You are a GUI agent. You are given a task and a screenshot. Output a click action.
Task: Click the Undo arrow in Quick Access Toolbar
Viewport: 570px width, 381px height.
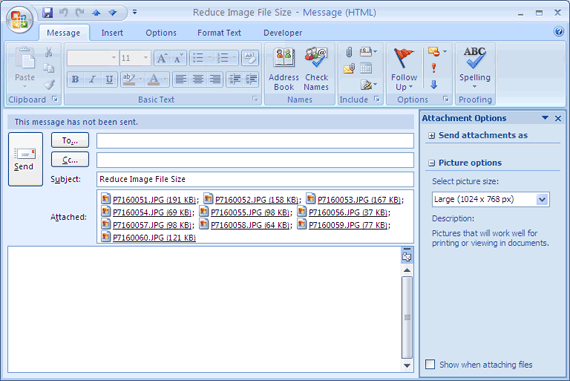click(63, 13)
